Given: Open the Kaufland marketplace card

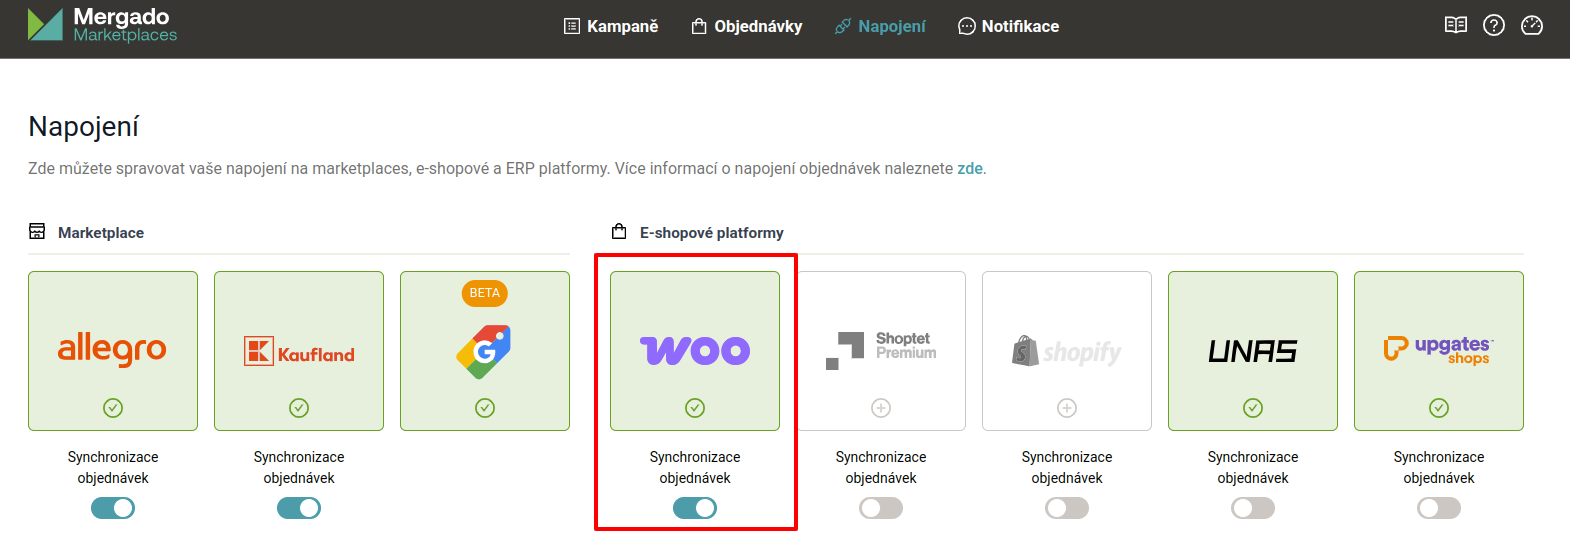Looking at the screenshot, I should (x=299, y=351).
